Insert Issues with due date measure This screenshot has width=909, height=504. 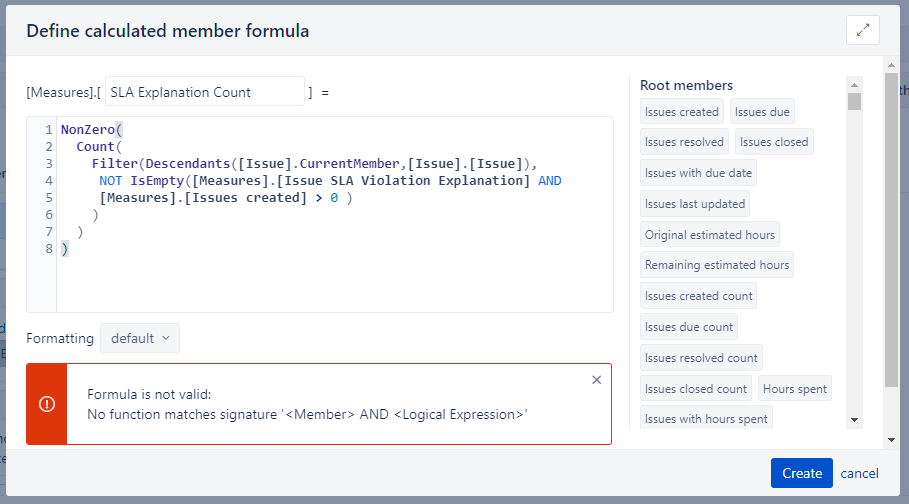coord(698,173)
